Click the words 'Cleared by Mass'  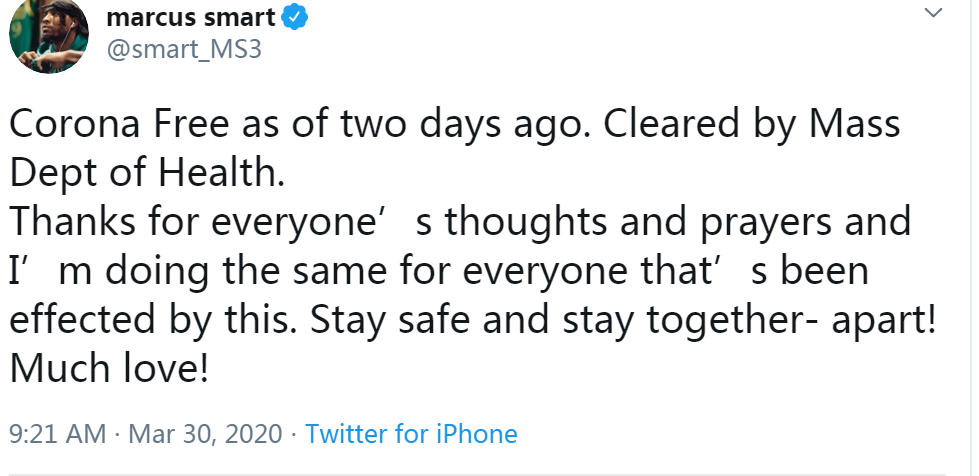click(752, 124)
